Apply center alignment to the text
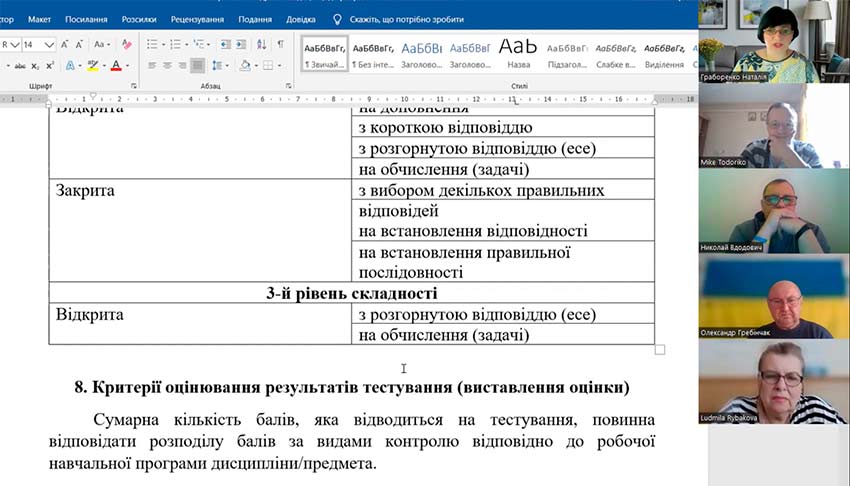 tap(167, 65)
